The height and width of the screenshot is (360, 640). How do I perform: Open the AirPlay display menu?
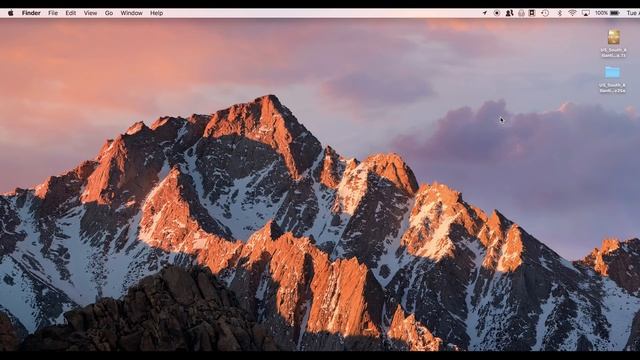tap(586, 13)
